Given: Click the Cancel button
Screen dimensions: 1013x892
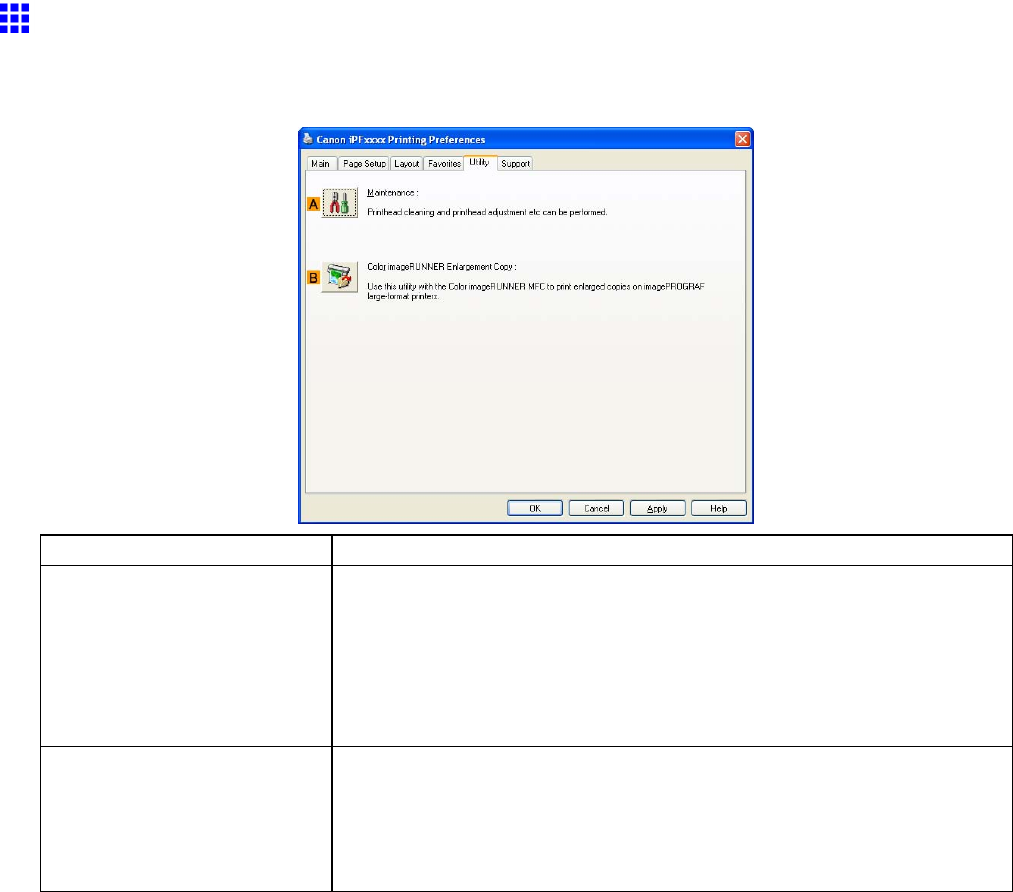Looking at the screenshot, I should pyautogui.click(x=596, y=508).
